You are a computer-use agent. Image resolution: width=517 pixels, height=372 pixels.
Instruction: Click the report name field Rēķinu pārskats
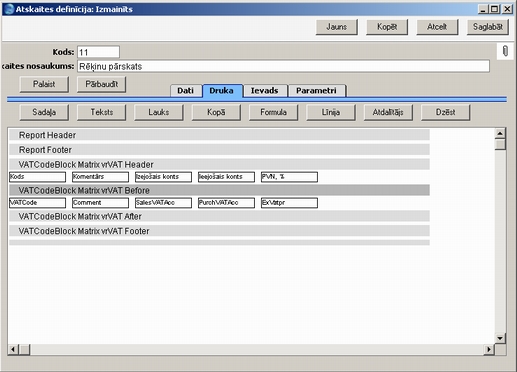pyautogui.click(x=283, y=66)
